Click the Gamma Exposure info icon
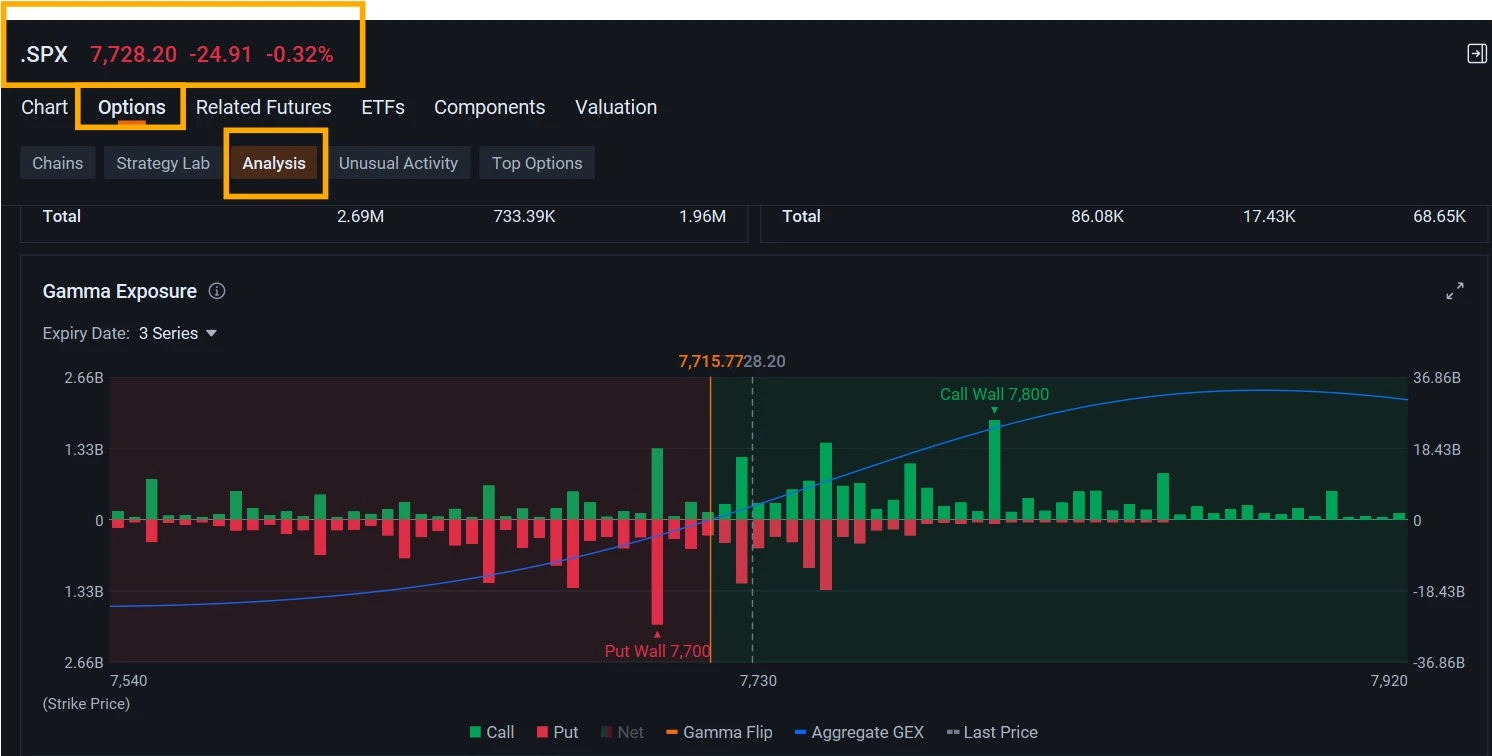 (217, 291)
